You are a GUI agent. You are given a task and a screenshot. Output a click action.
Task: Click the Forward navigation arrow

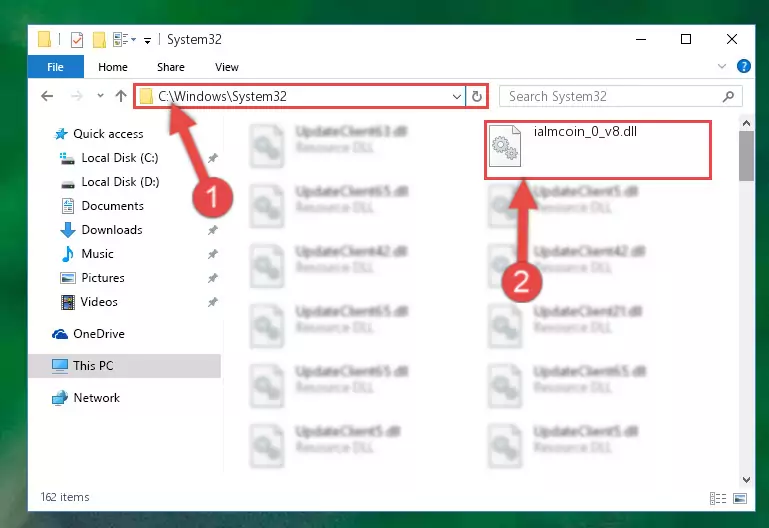tap(77, 96)
